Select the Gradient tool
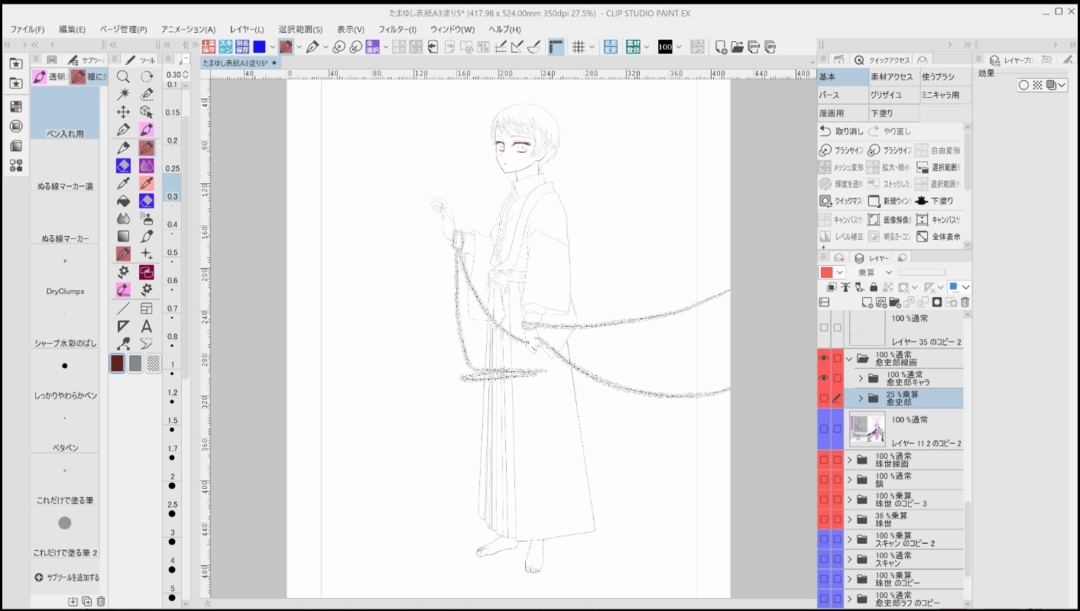Viewport: 1080px width, 611px height. click(123, 236)
